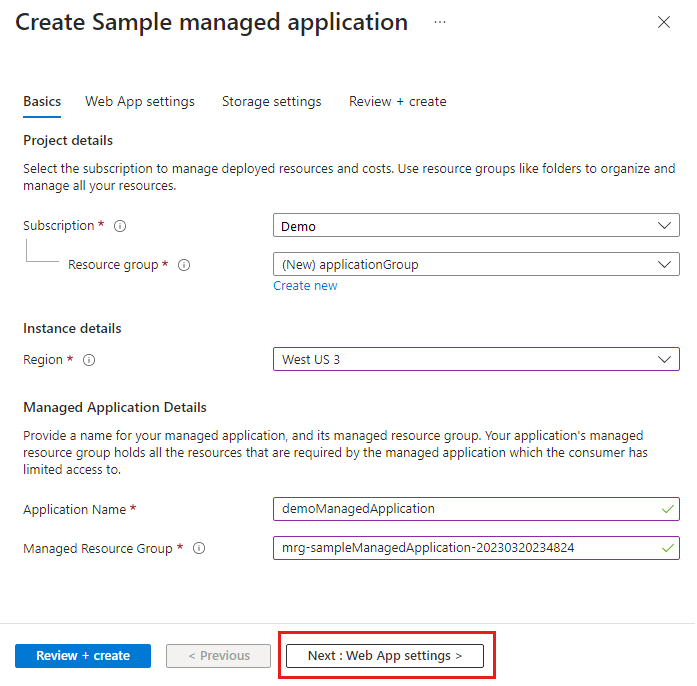Click the disabled Previous button
697x686 pixels.
click(x=218, y=656)
